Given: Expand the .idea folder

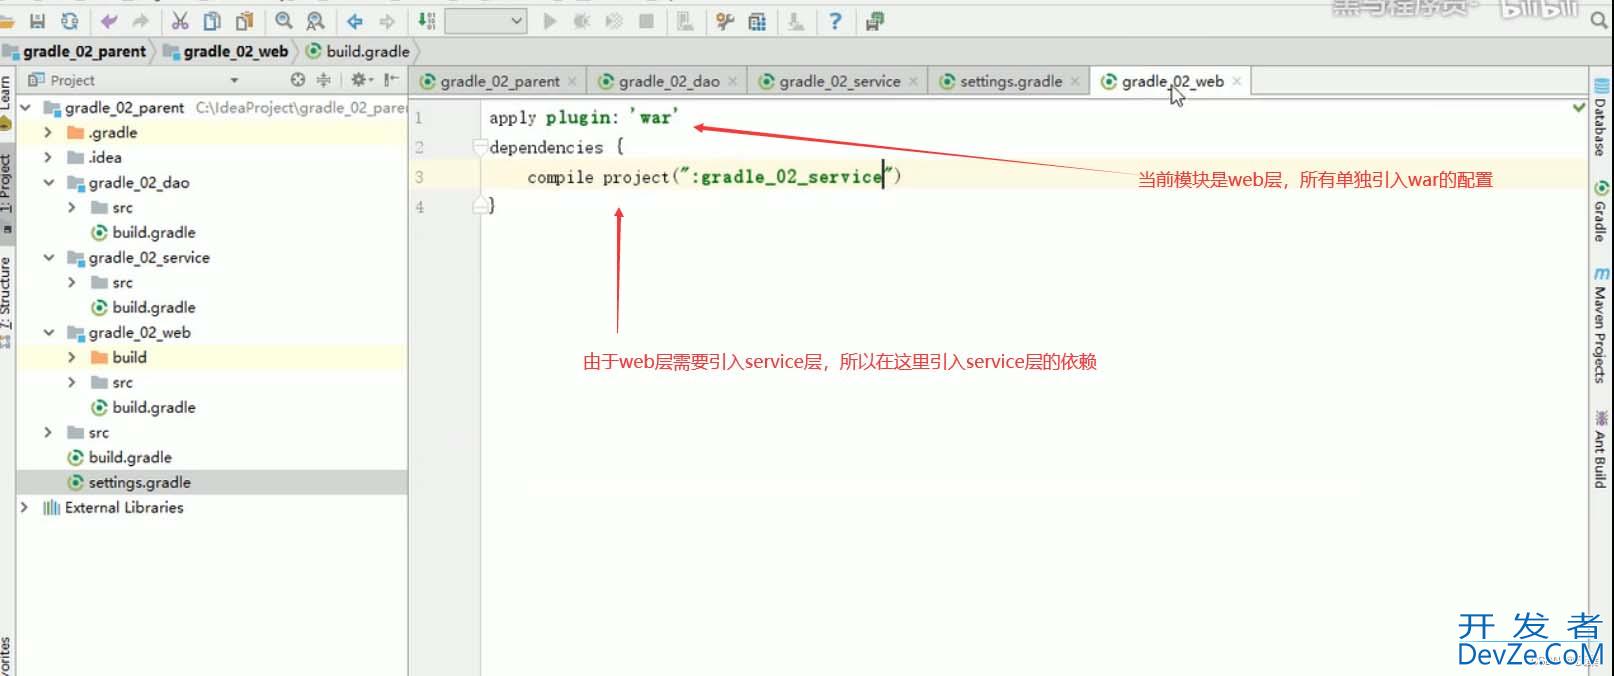Looking at the screenshot, I should tap(48, 157).
